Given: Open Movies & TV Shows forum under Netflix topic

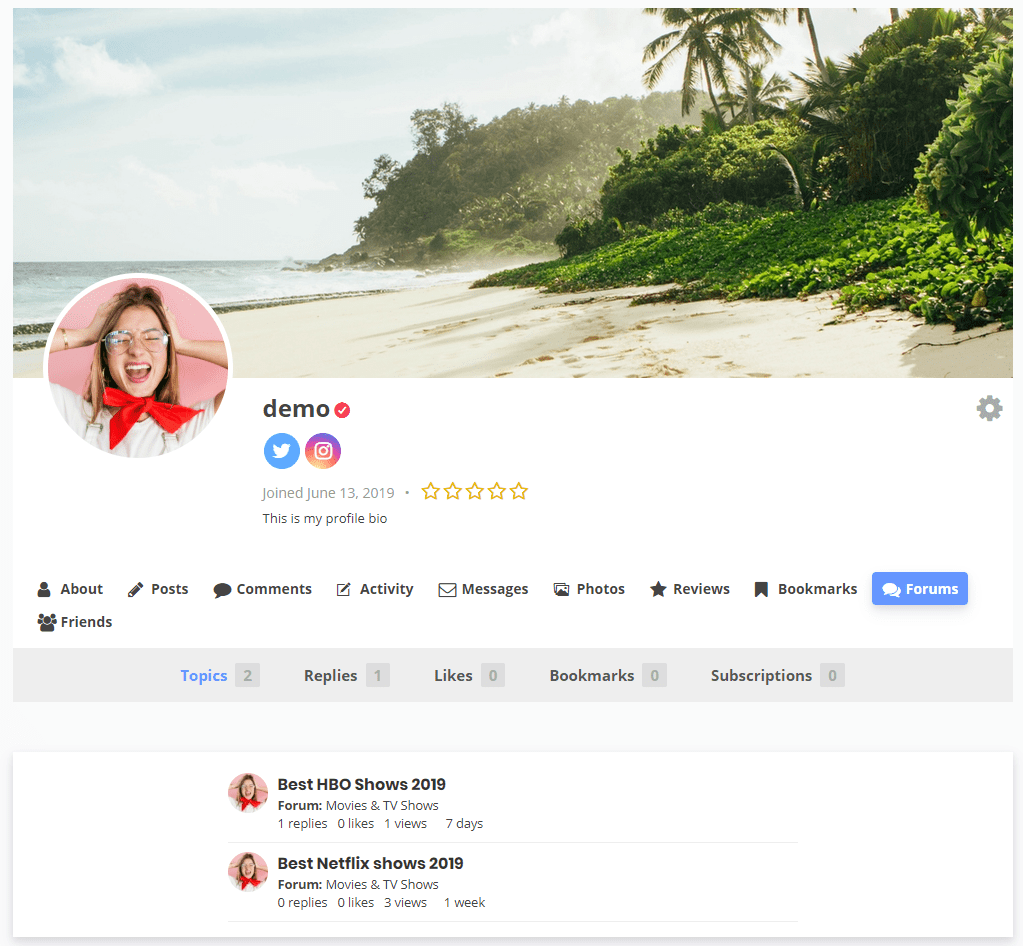Looking at the screenshot, I should [x=382, y=884].
